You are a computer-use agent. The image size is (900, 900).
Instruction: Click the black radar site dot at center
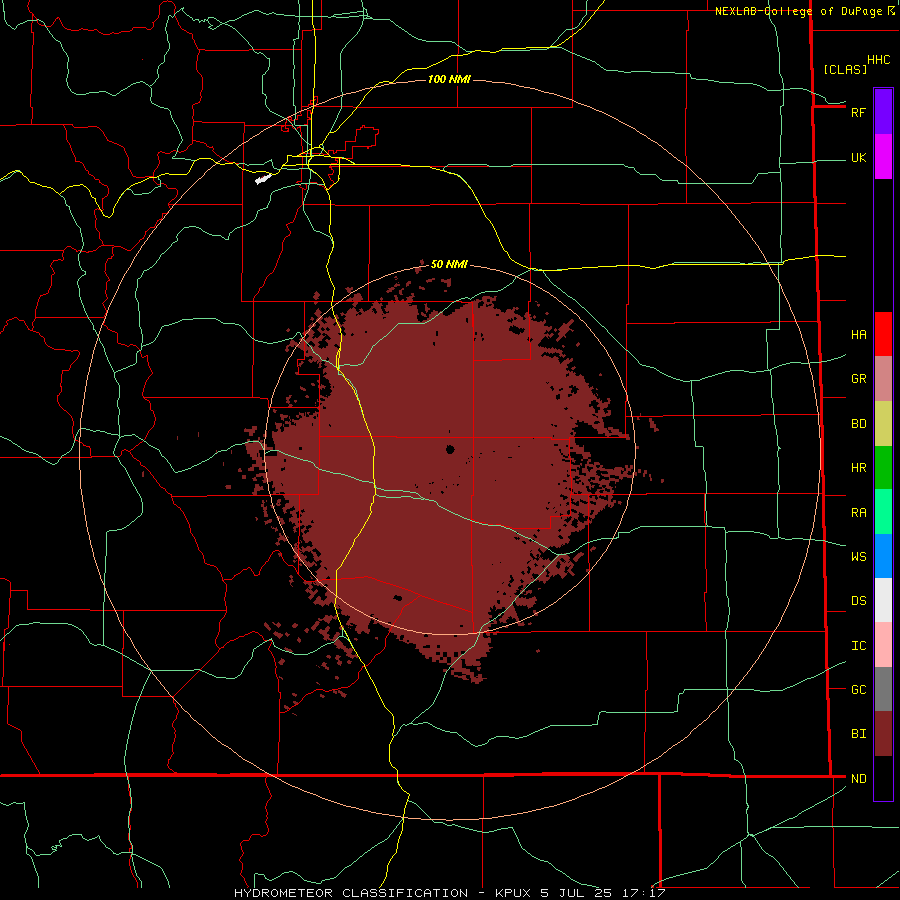[450, 449]
